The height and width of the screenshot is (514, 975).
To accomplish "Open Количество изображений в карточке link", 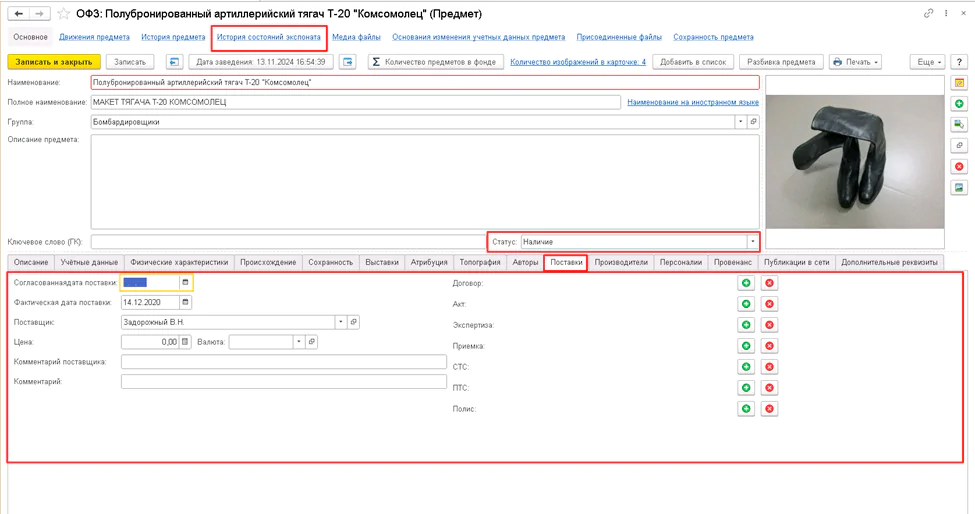I will point(578,62).
